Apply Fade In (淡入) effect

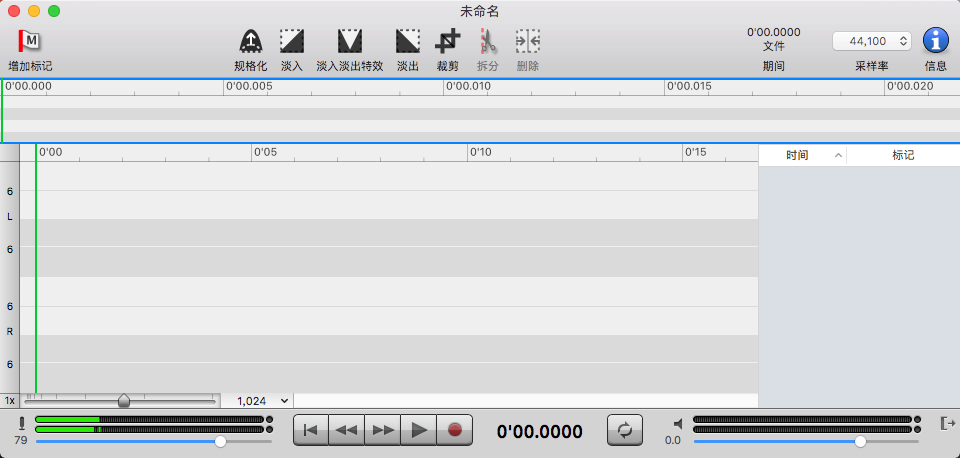292,41
